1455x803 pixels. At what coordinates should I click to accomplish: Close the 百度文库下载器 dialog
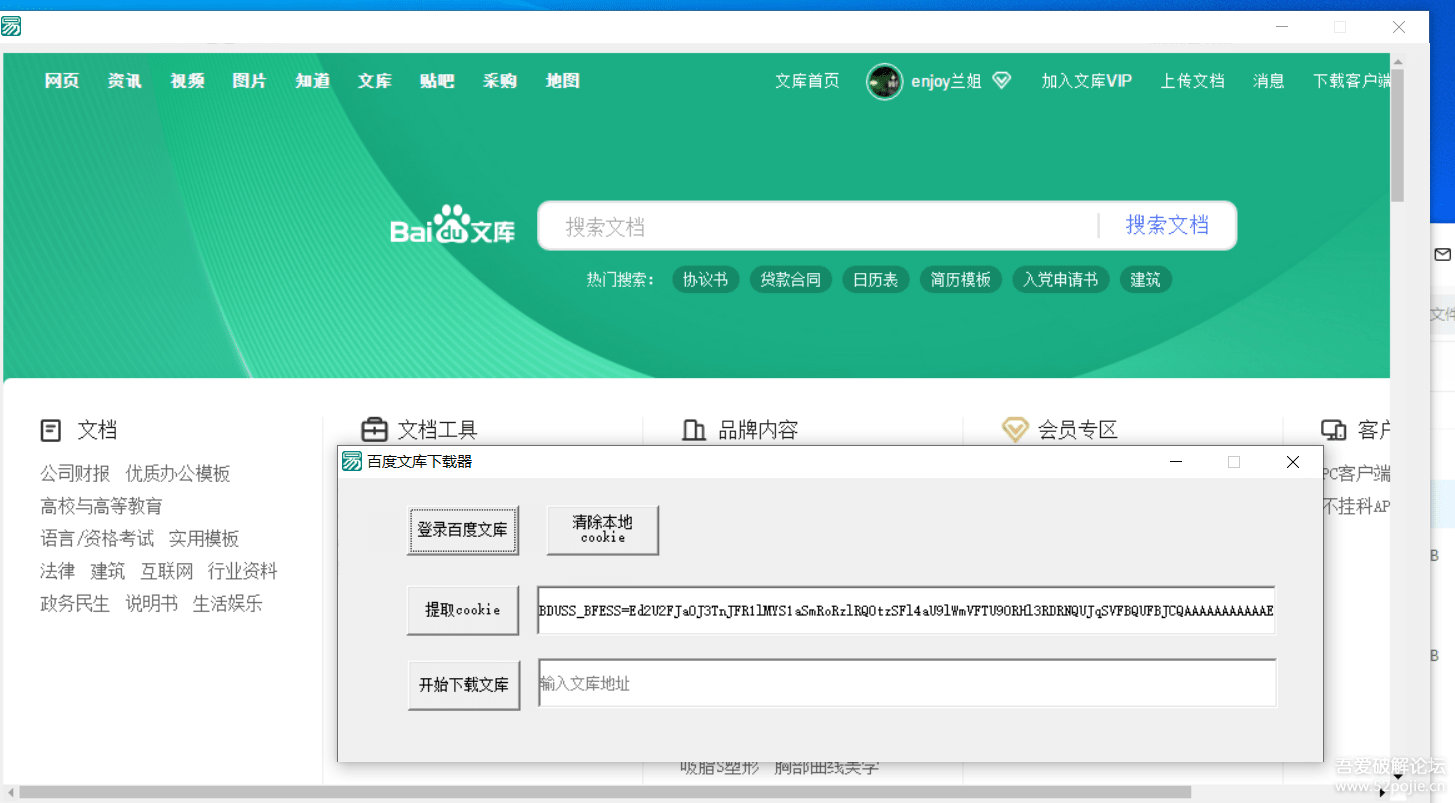(x=1292, y=462)
